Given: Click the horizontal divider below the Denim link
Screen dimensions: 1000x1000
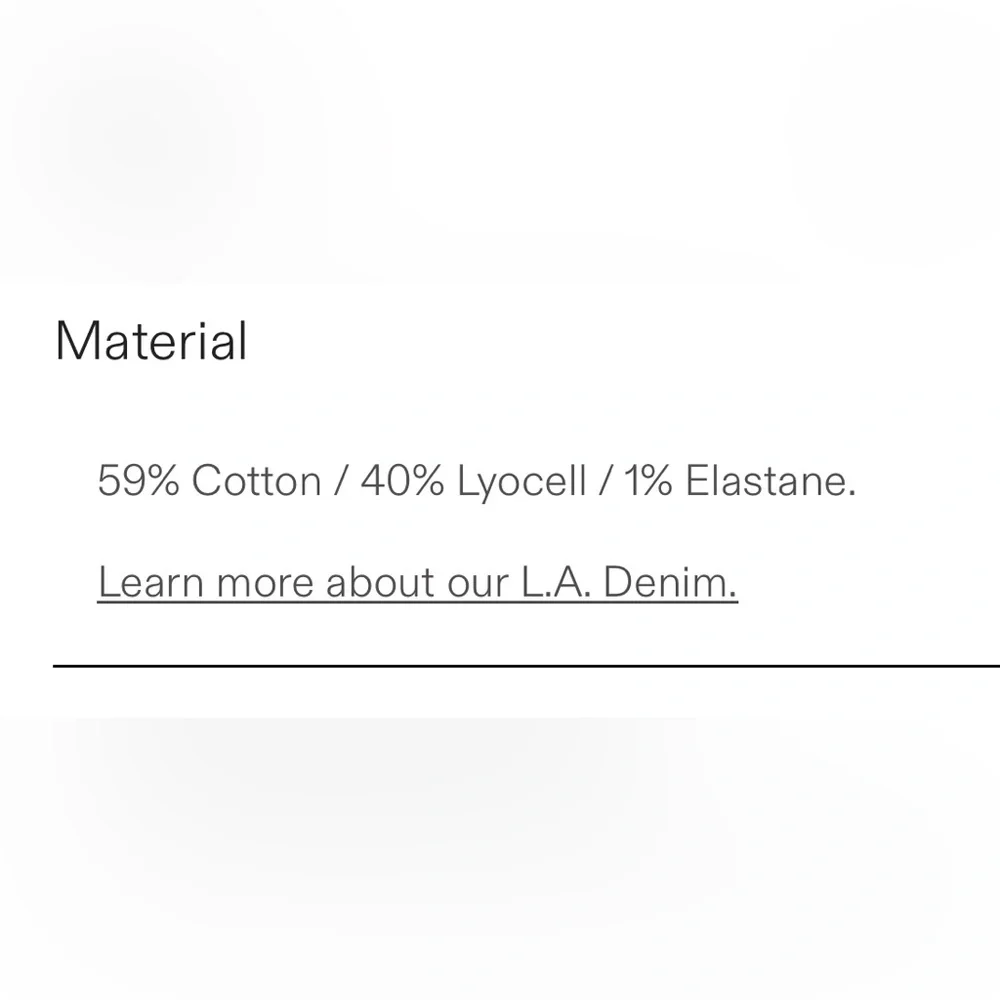Looking at the screenshot, I should pos(526,665).
